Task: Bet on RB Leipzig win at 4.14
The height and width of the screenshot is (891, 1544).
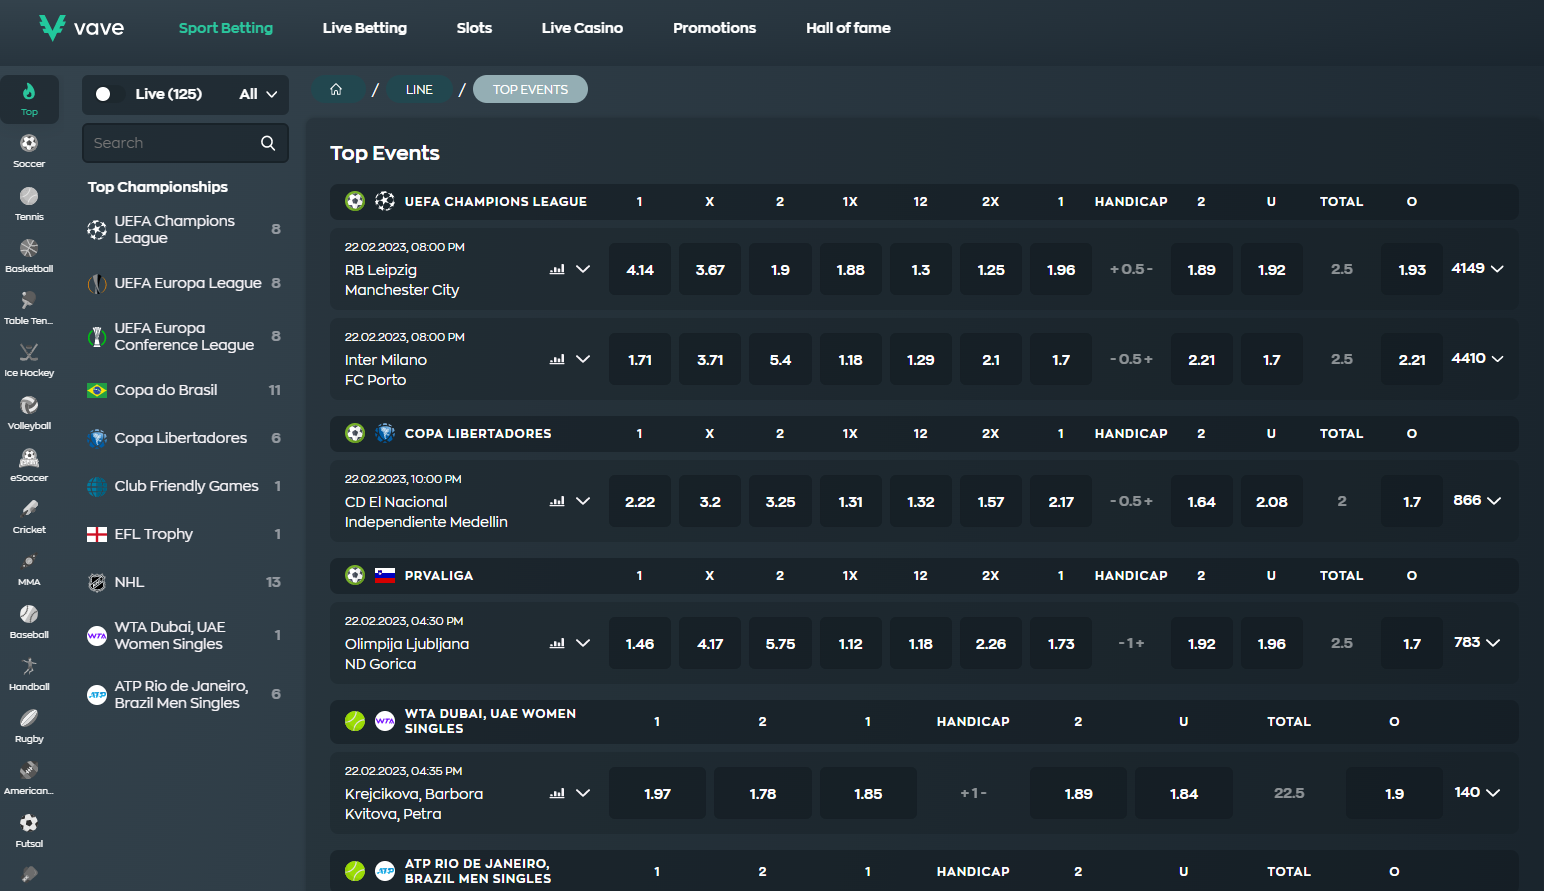Action: pyautogui.click(x=640, y=270)
